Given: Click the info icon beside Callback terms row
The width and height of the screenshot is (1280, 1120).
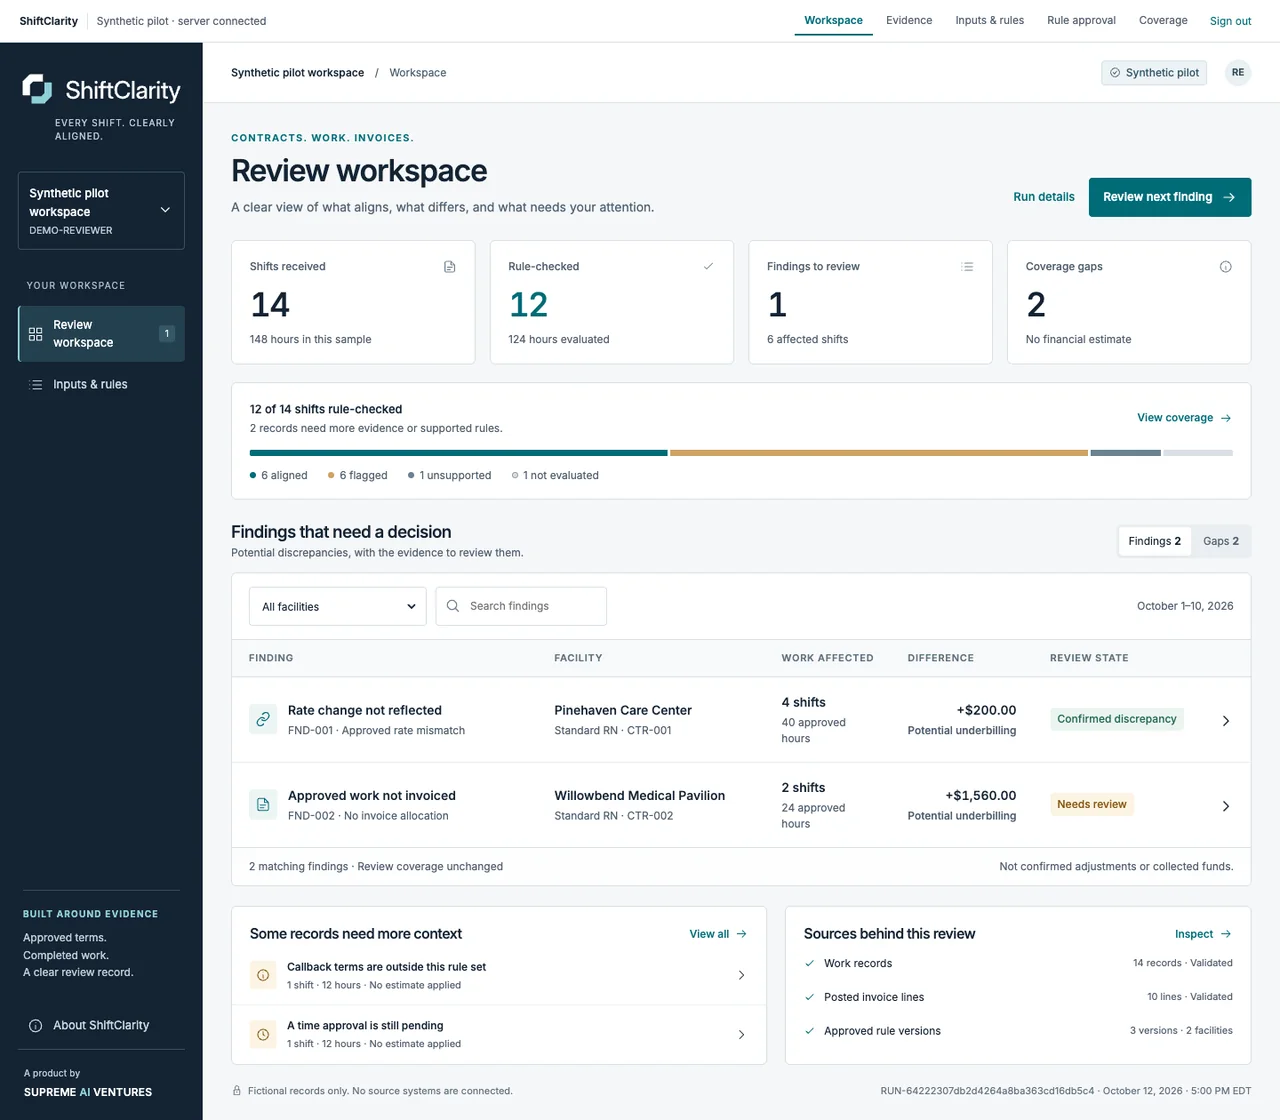Looking at the screenshot, I should point(263,975).
